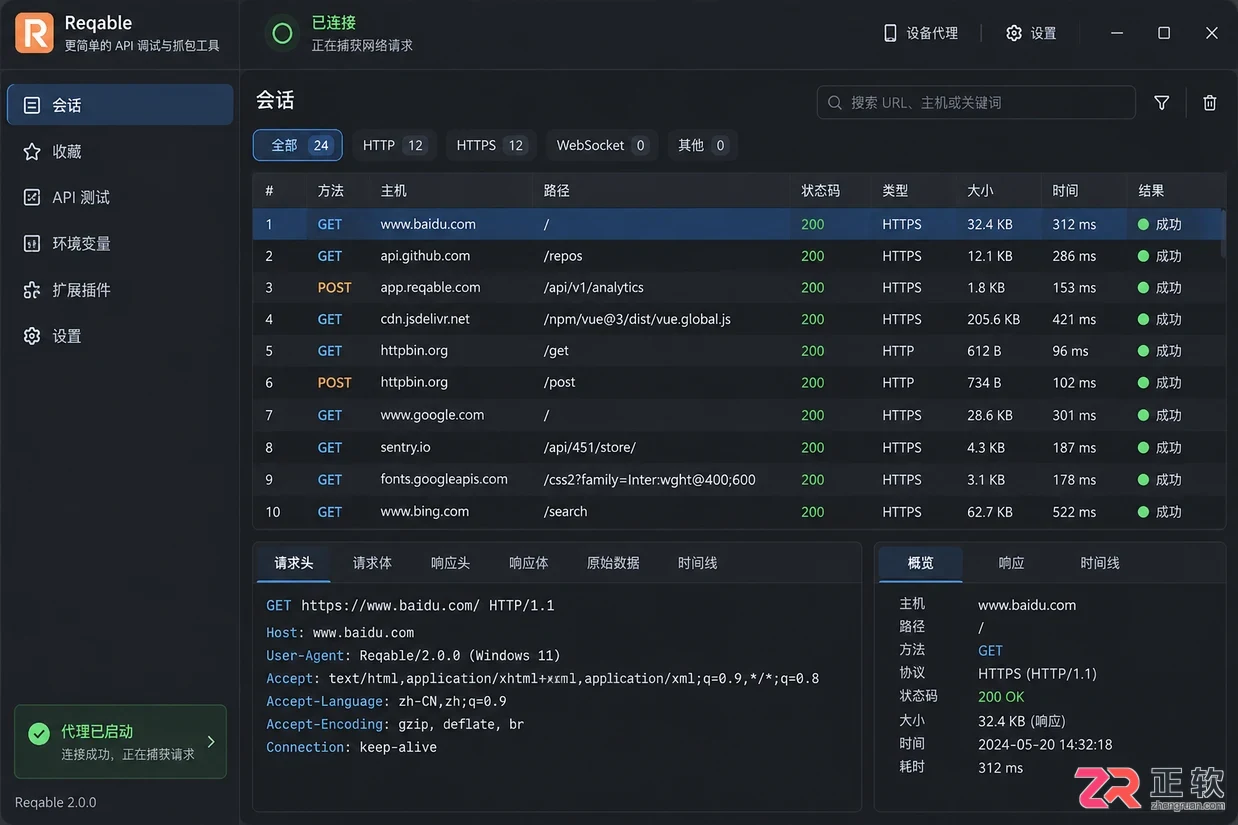Click the 200 OK status value
Image resolution: width=1238 pixels, height=825 pixels.
1001,697
